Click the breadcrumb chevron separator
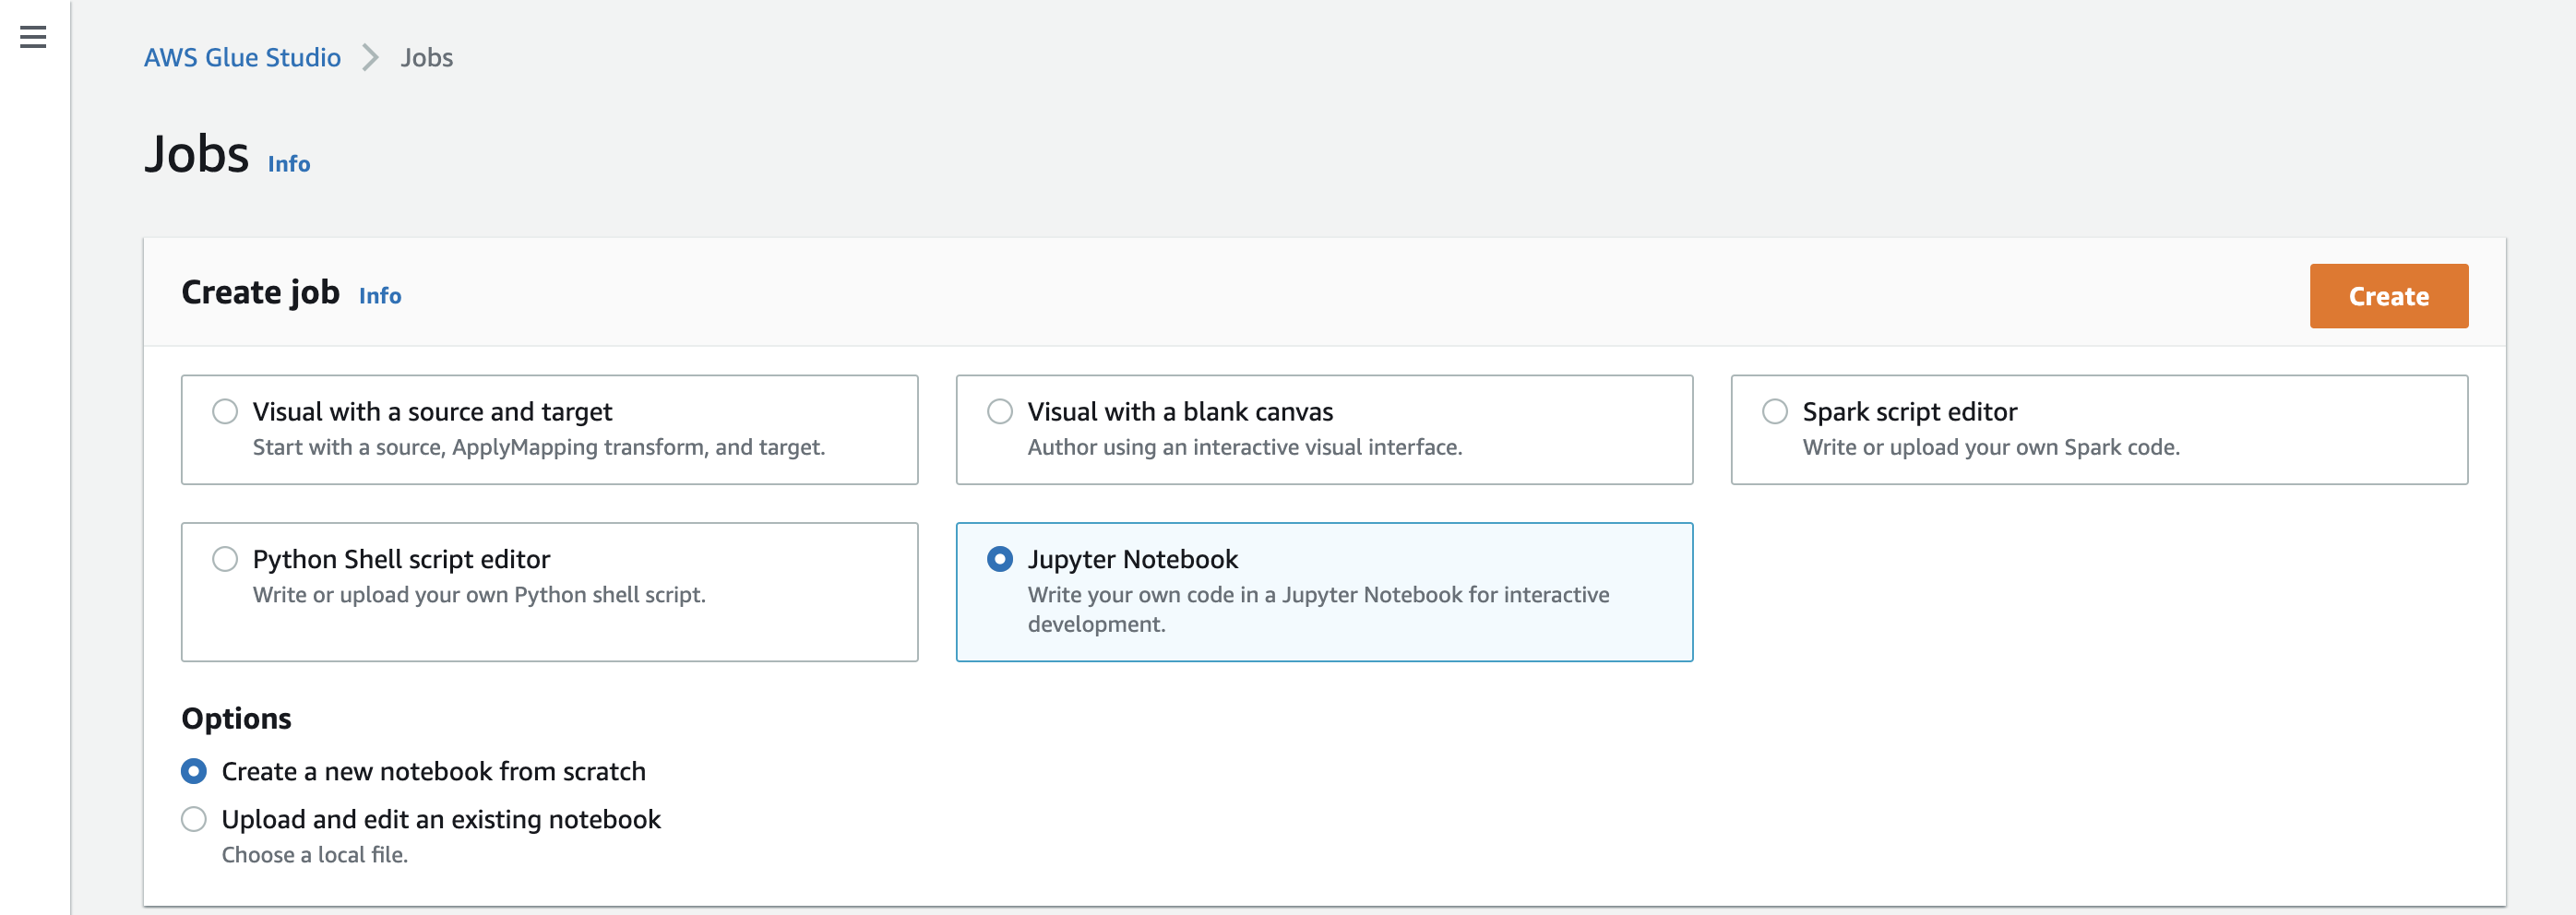Viewport: 2576px width, 915px height. pyautogui.click(x=371, y=58)
